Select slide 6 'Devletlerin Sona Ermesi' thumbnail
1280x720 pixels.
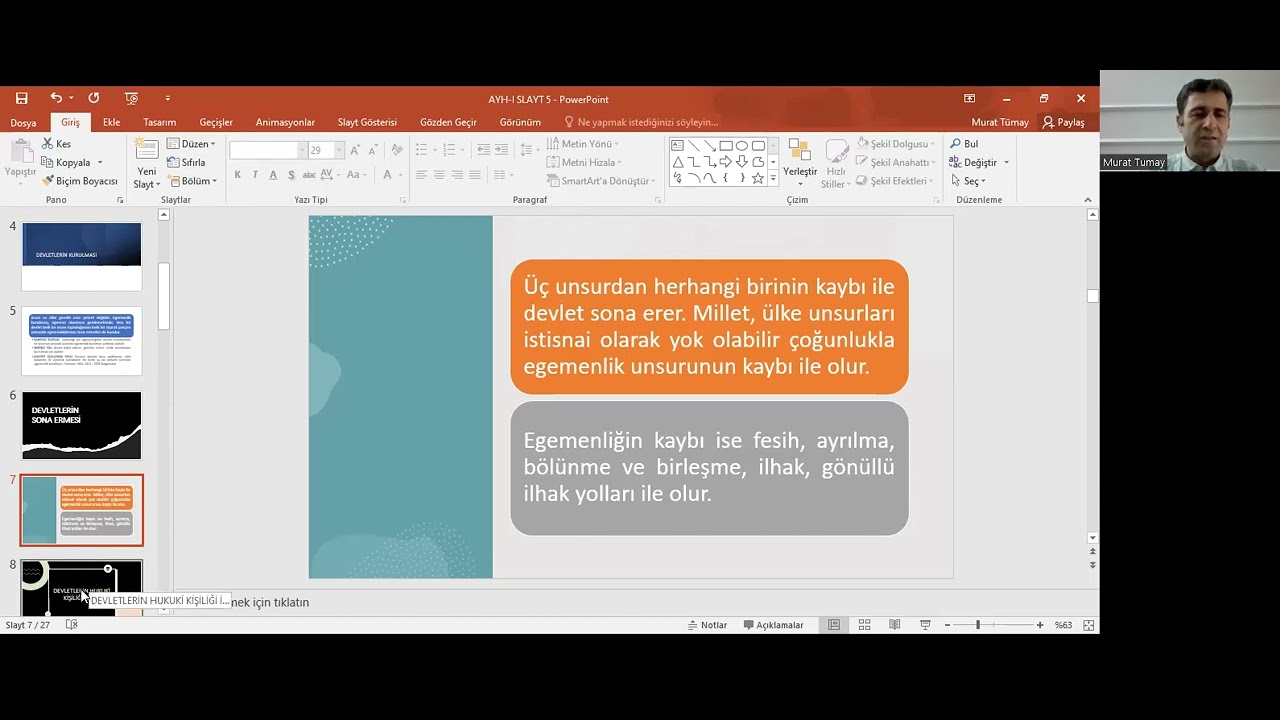point(82,426)
